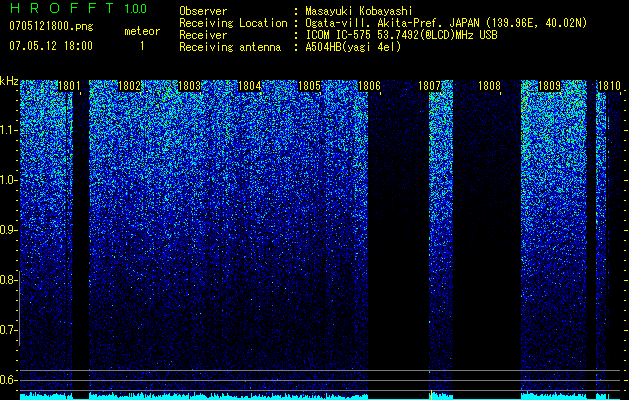Click the cyan signal level bar graph

[x=320, y=396]
